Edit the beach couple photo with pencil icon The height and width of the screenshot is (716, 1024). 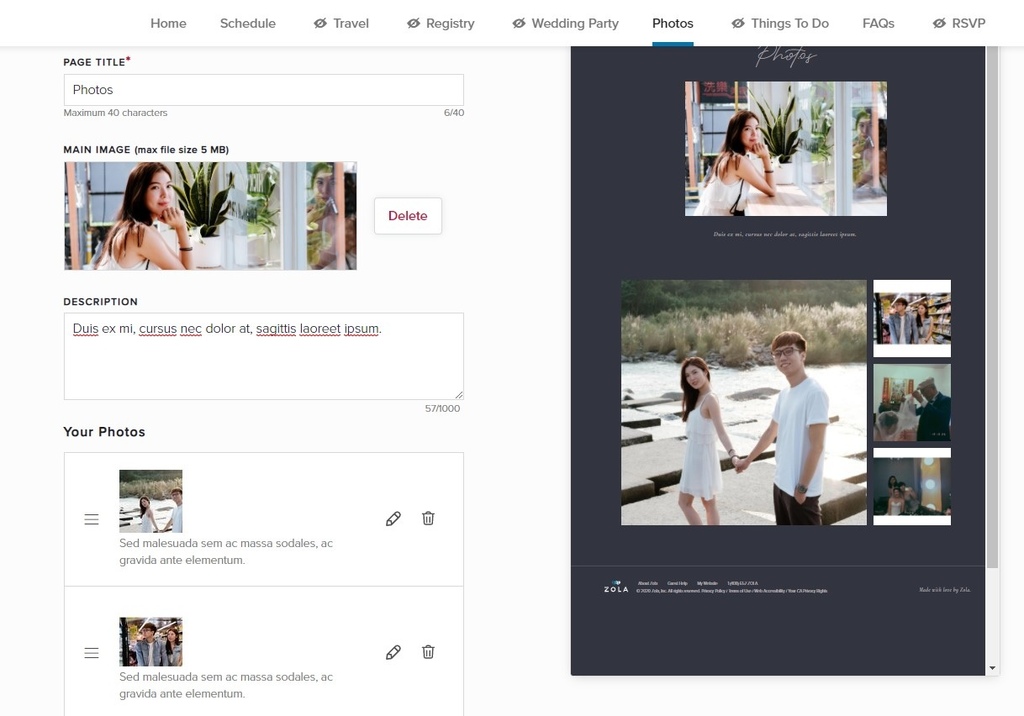[x=393, y=519]
